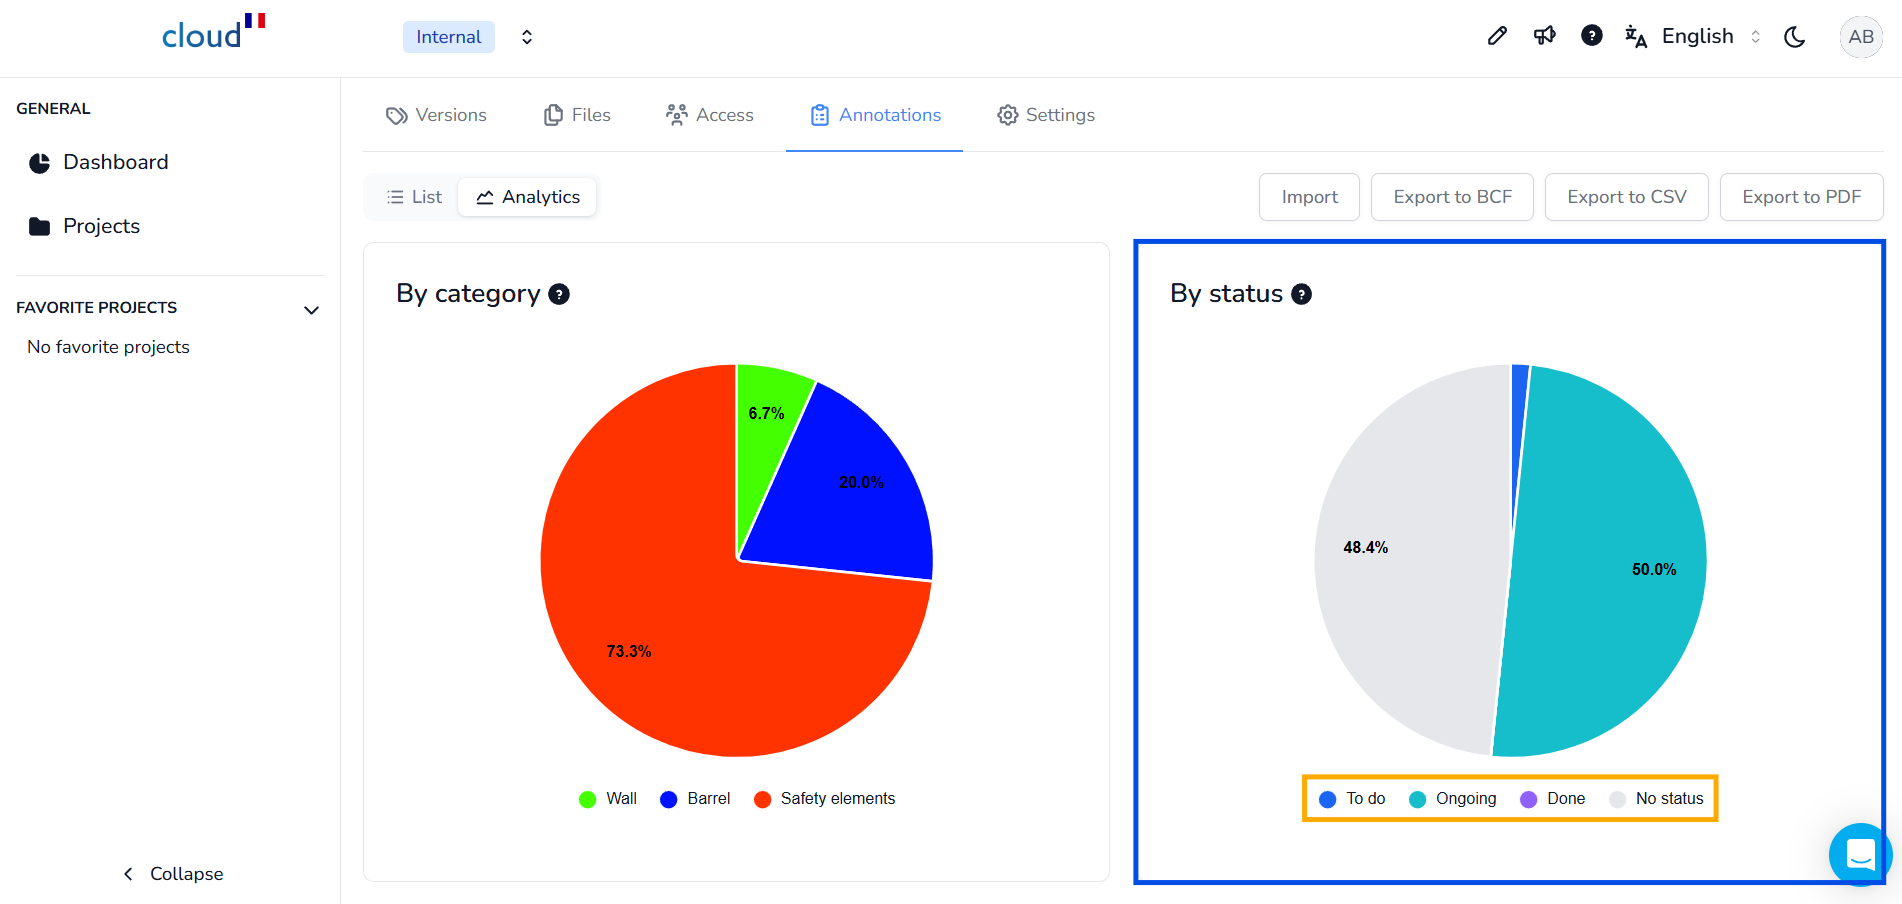Click Export to CSV button
Viewport: 1902px width, 904px height.
click(1626, 197)
